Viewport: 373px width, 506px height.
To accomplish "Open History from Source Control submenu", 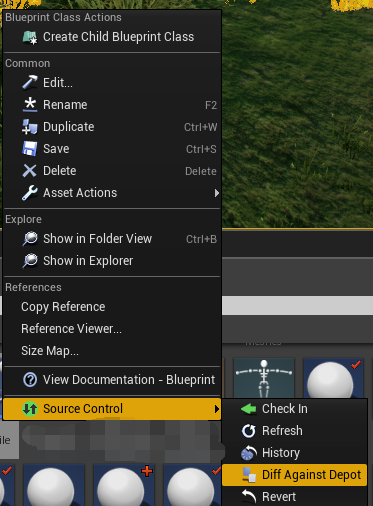I will [295, 453].
